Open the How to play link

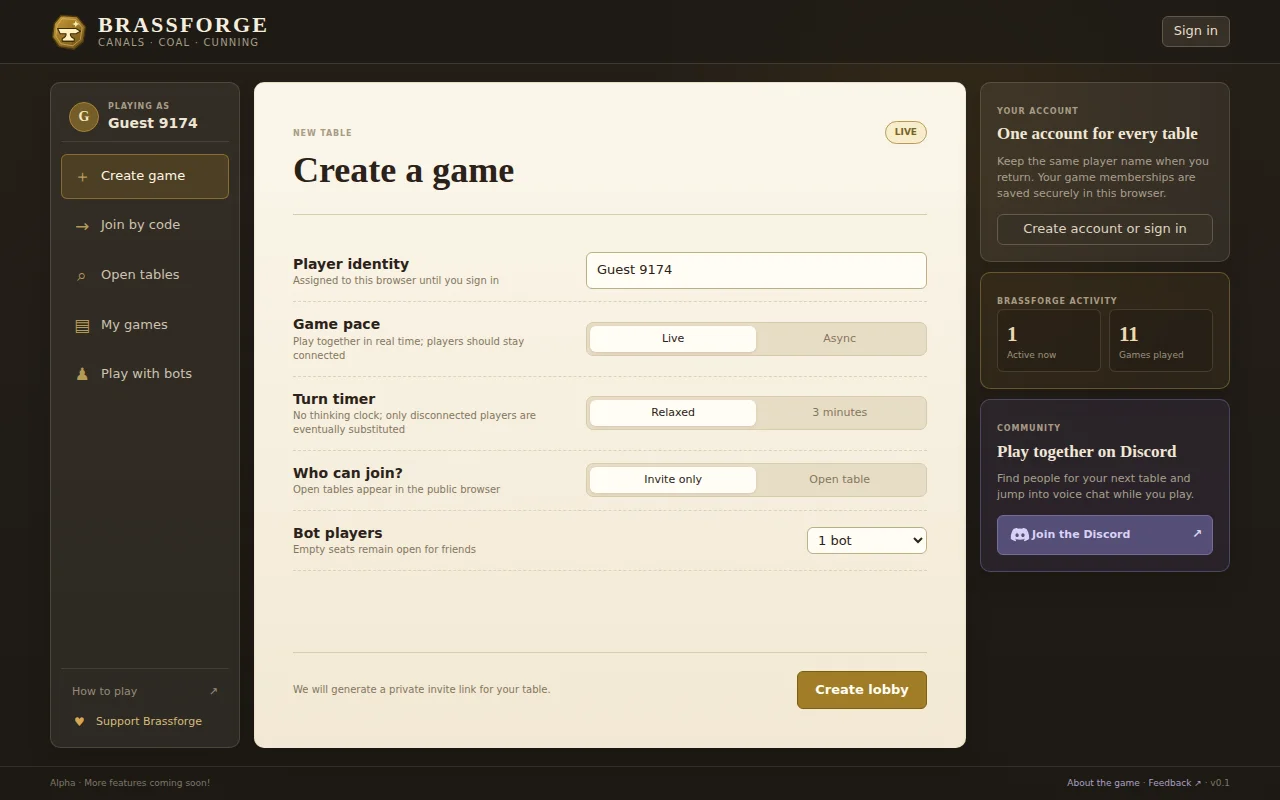(x=145, y=691)
